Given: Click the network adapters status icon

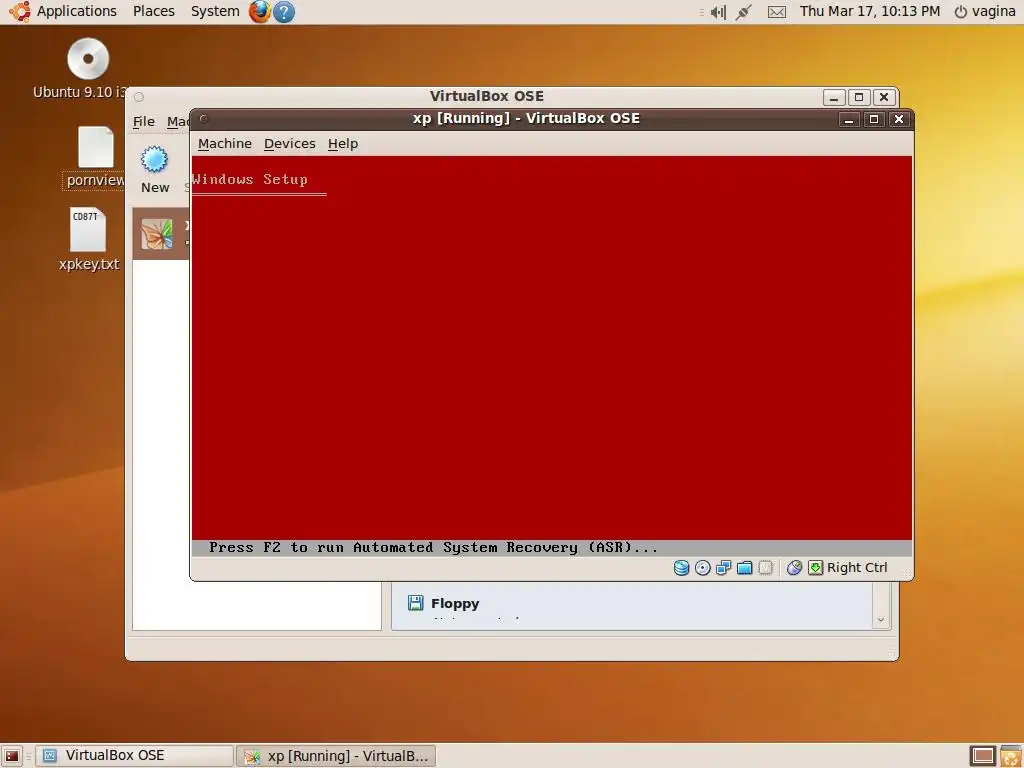Looking at the screenshot, I should (723, 568).
